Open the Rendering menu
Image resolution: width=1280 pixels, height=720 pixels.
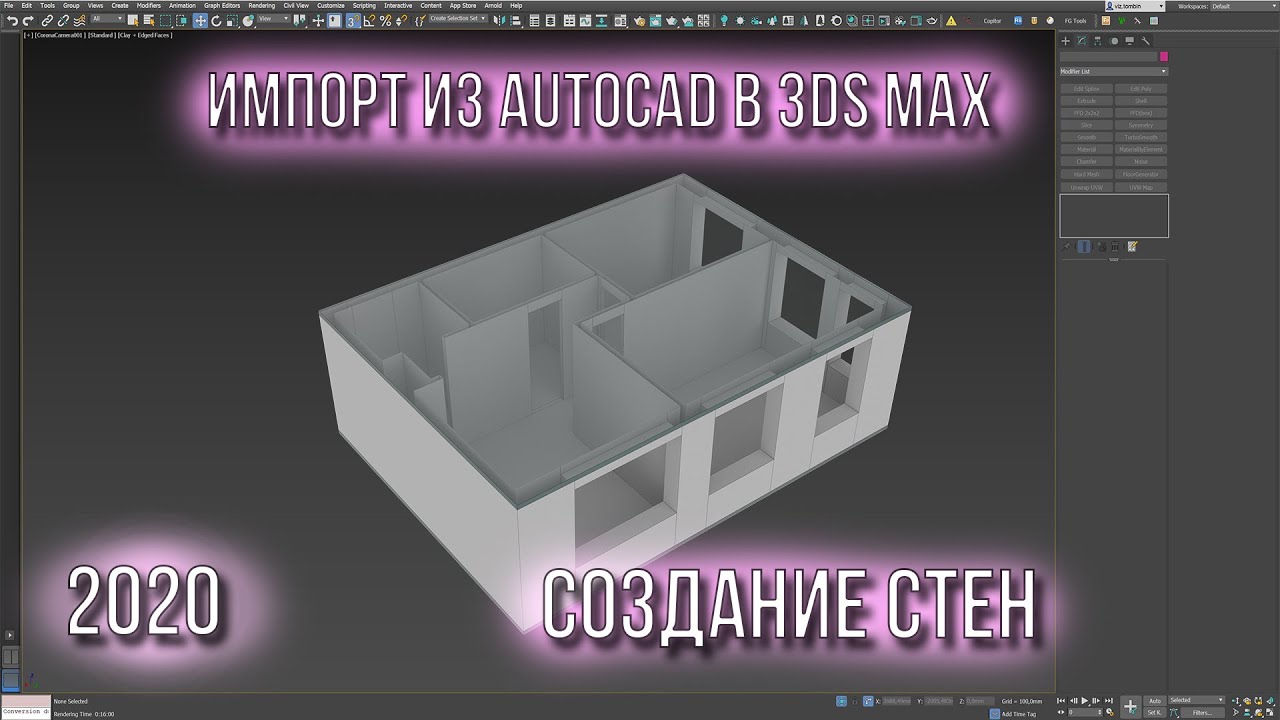click(x=262, y=6)
